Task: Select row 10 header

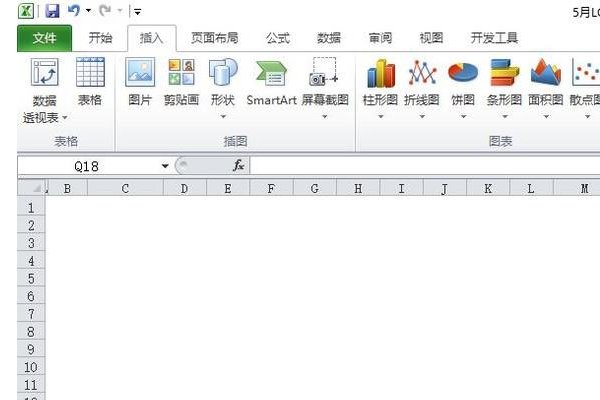Action: 31,367
